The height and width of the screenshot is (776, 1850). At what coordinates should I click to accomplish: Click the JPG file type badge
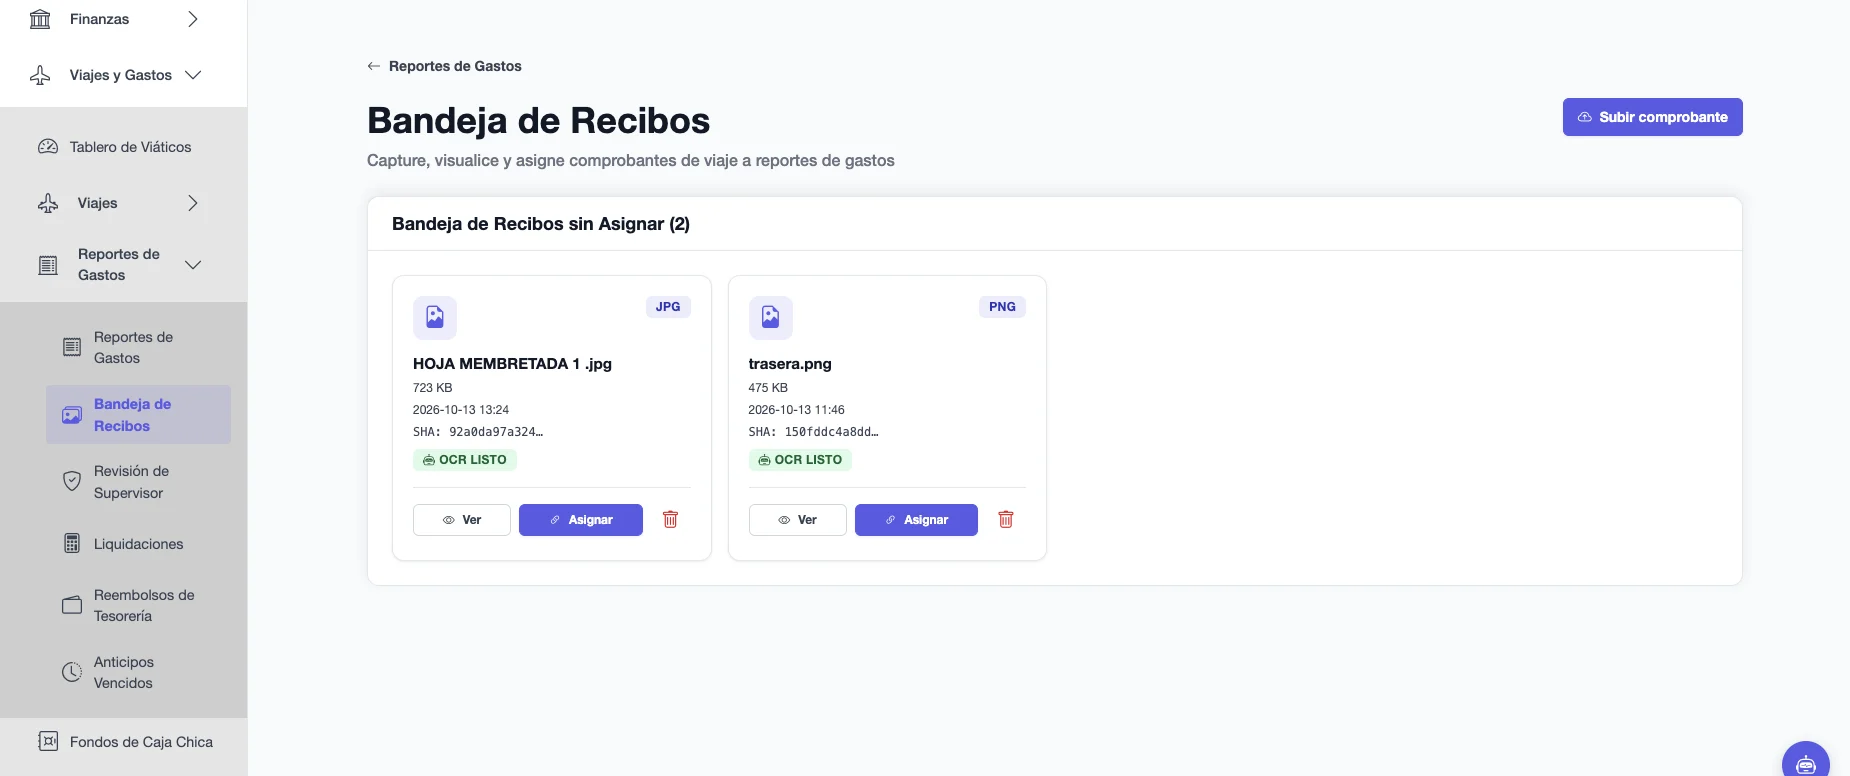(668, 307)
